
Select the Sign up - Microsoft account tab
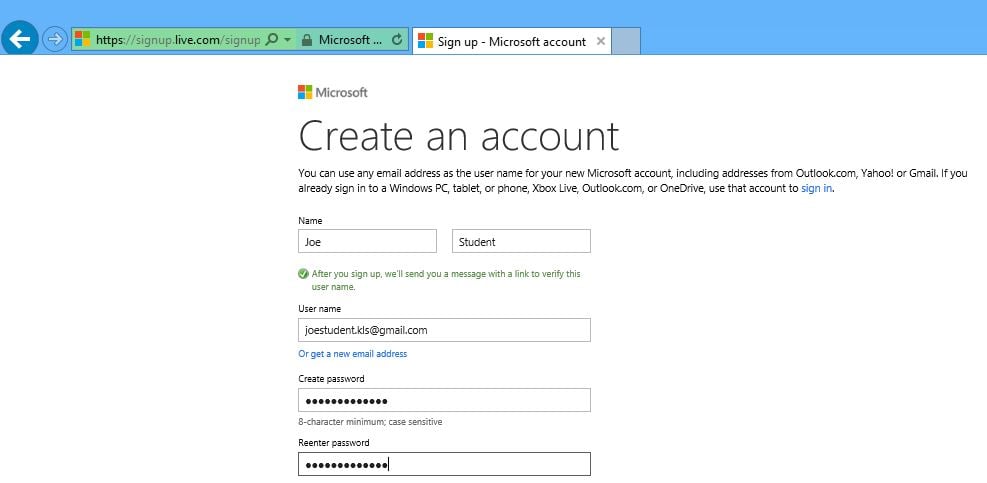pos(511,41)
